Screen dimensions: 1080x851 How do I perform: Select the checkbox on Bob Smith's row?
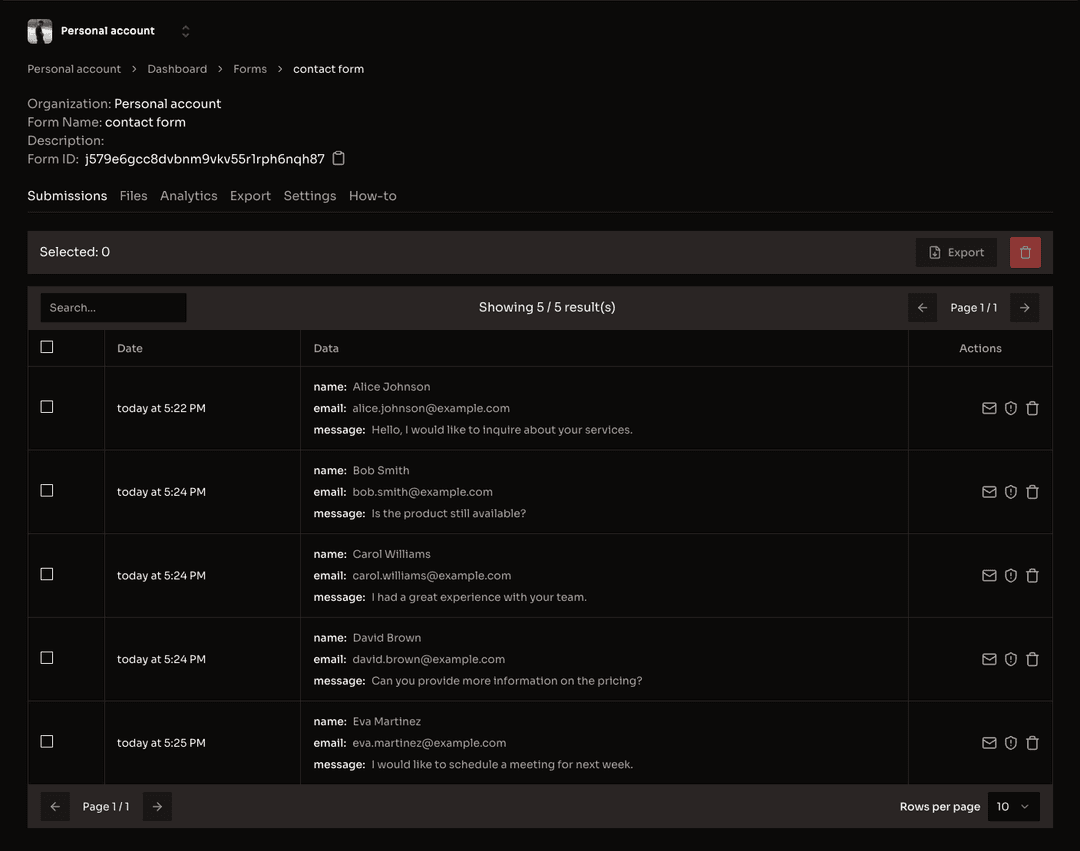click(x=46, y=490)
